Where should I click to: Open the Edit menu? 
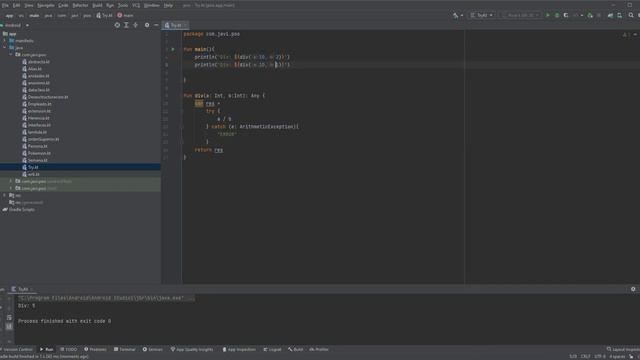click(x=16, y=5)
